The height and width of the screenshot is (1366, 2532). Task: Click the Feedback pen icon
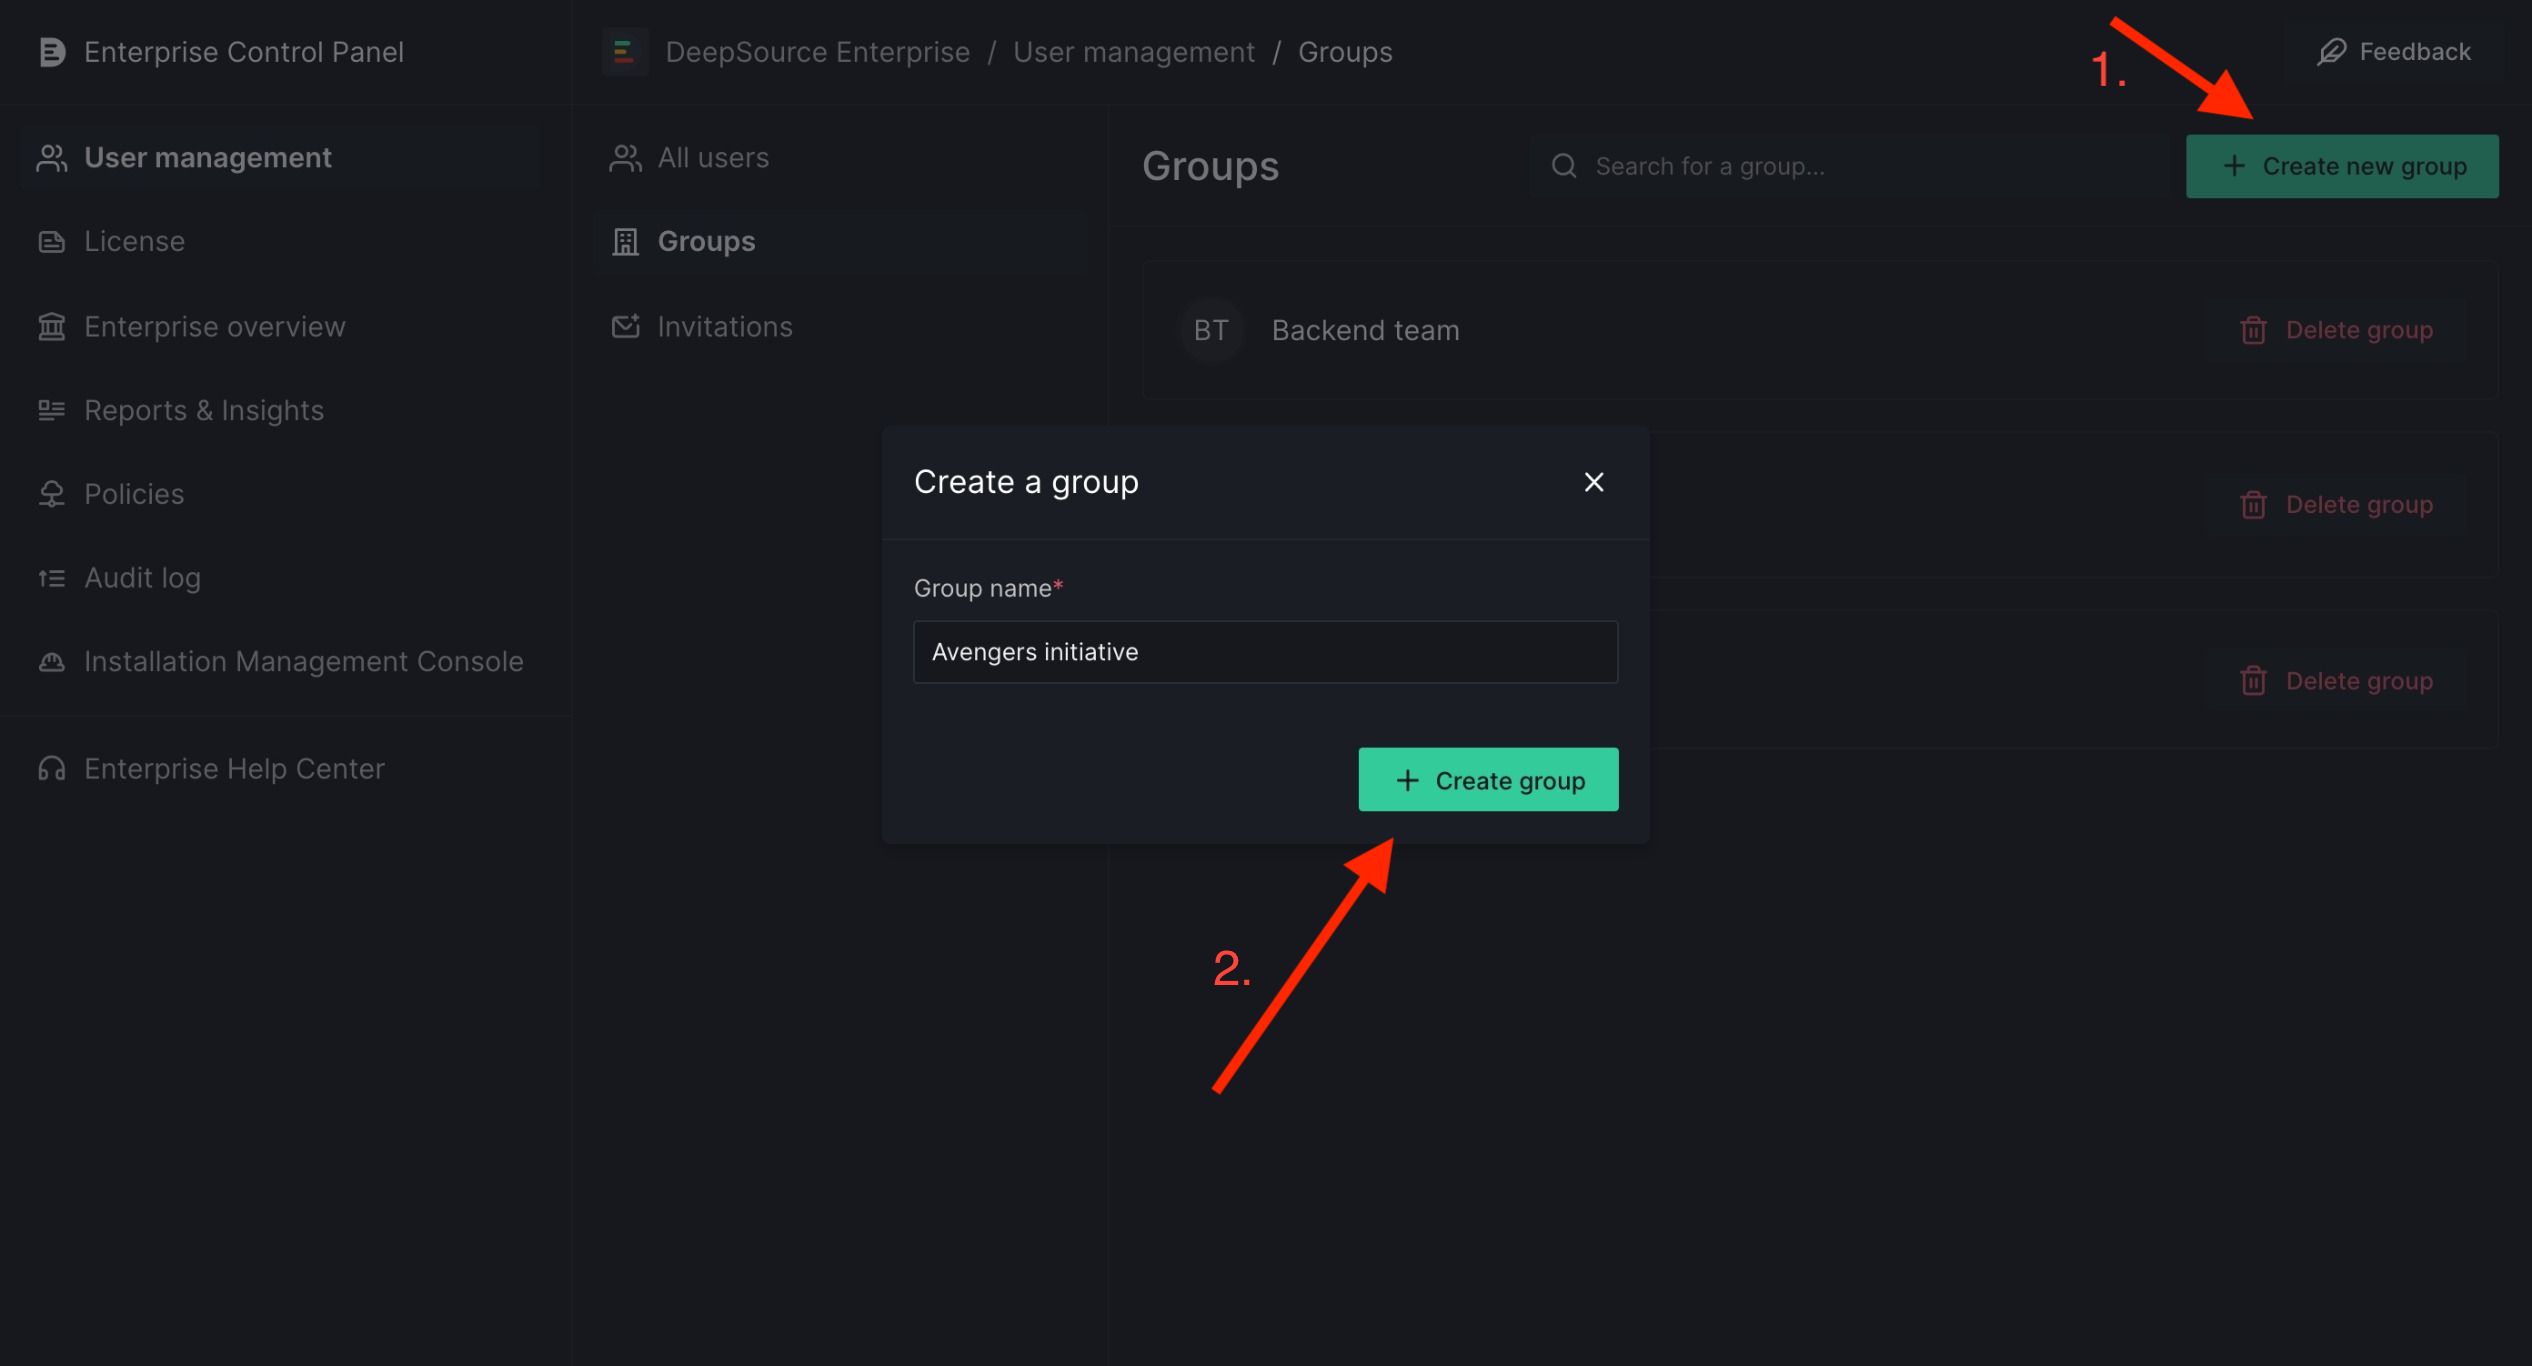2331,51
